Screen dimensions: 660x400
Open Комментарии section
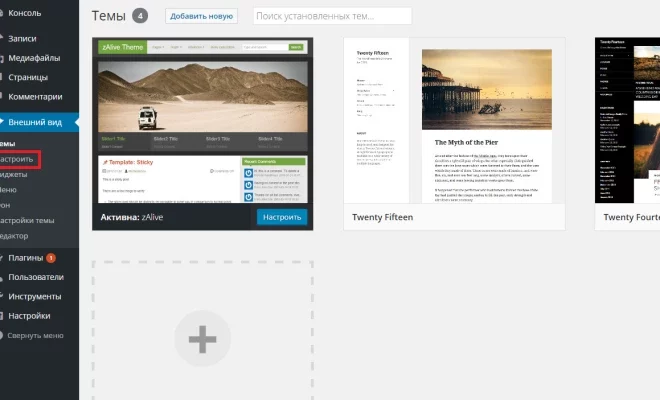(x=35, y=97)
